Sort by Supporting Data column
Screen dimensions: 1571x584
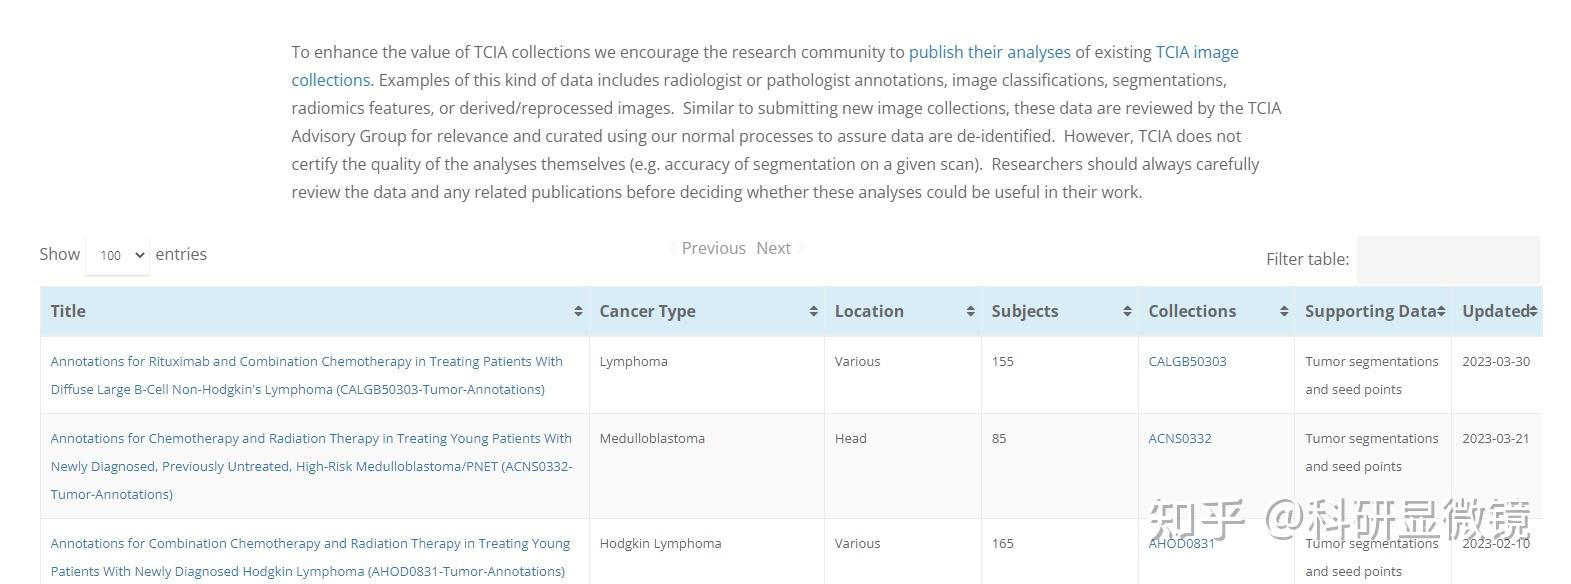coord(1440,311)
